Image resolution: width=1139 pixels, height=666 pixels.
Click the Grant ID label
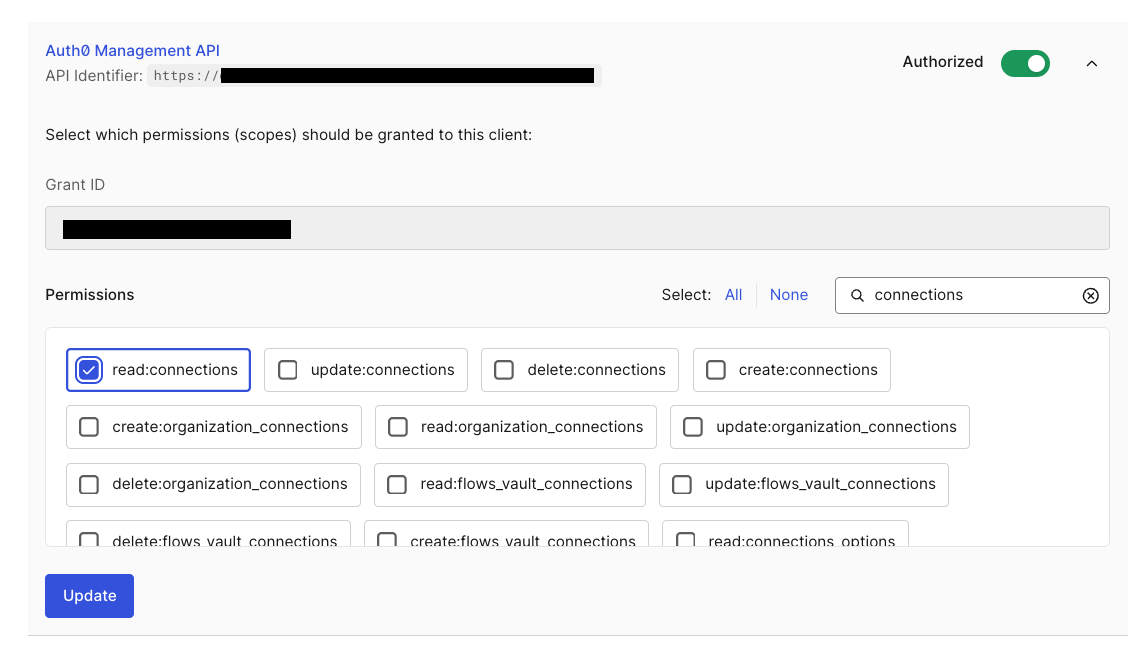[75, 185]
